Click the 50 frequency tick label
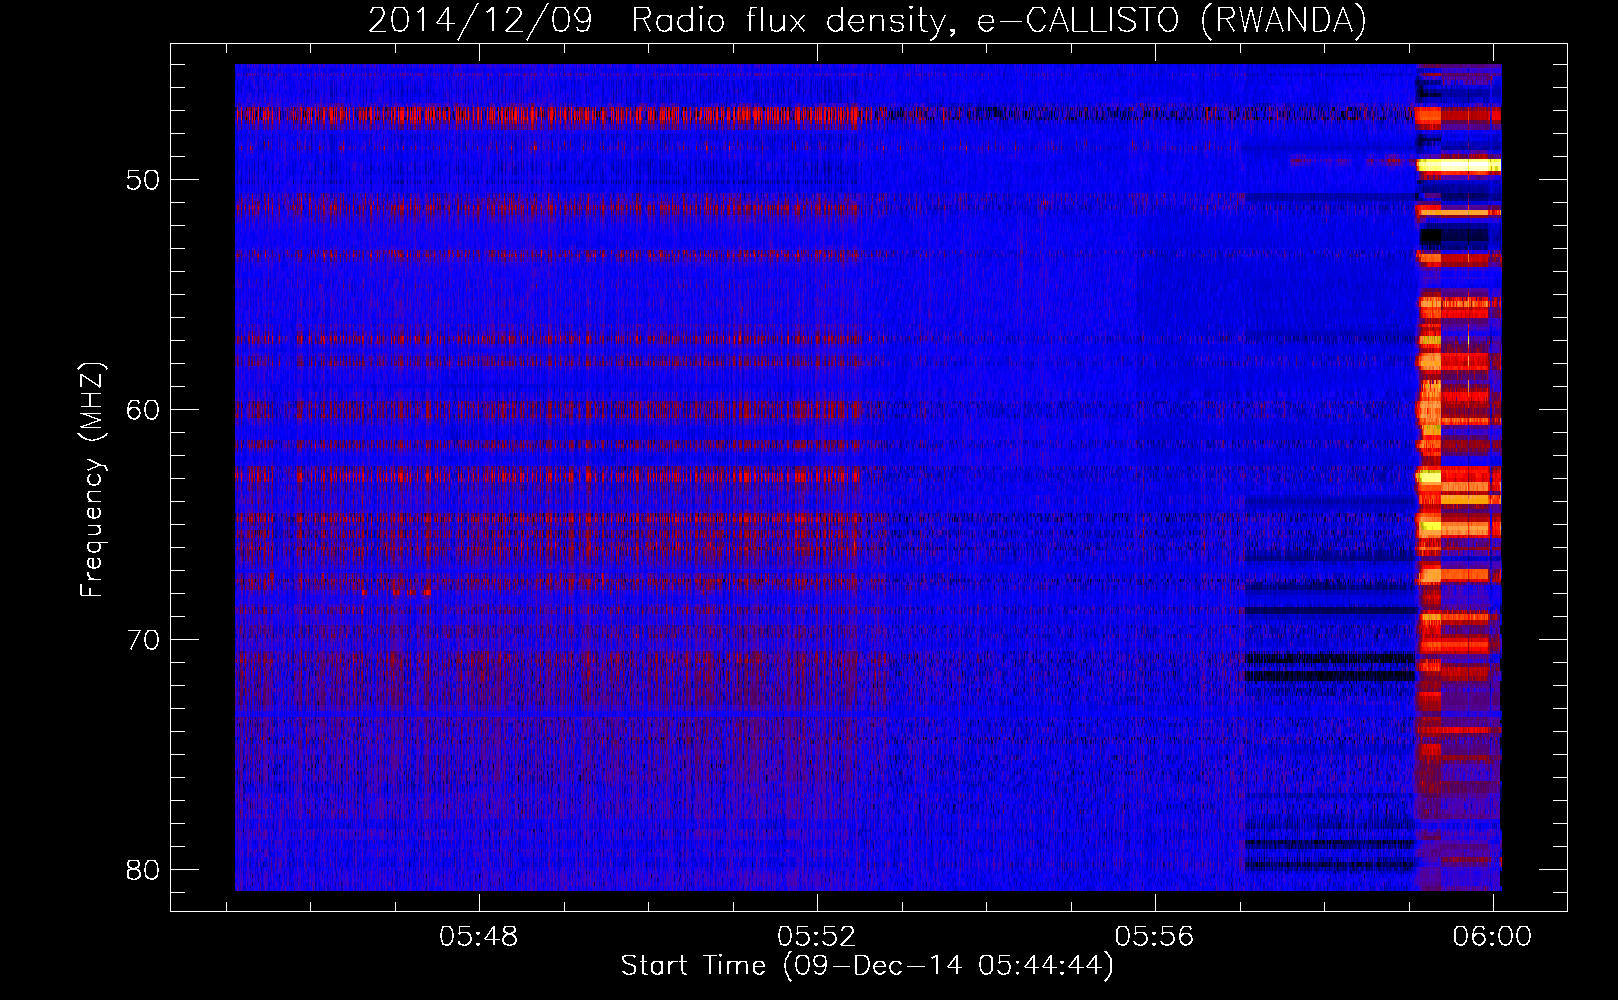The width and height of the screenshot is (1618, 1000). [143, 181]
